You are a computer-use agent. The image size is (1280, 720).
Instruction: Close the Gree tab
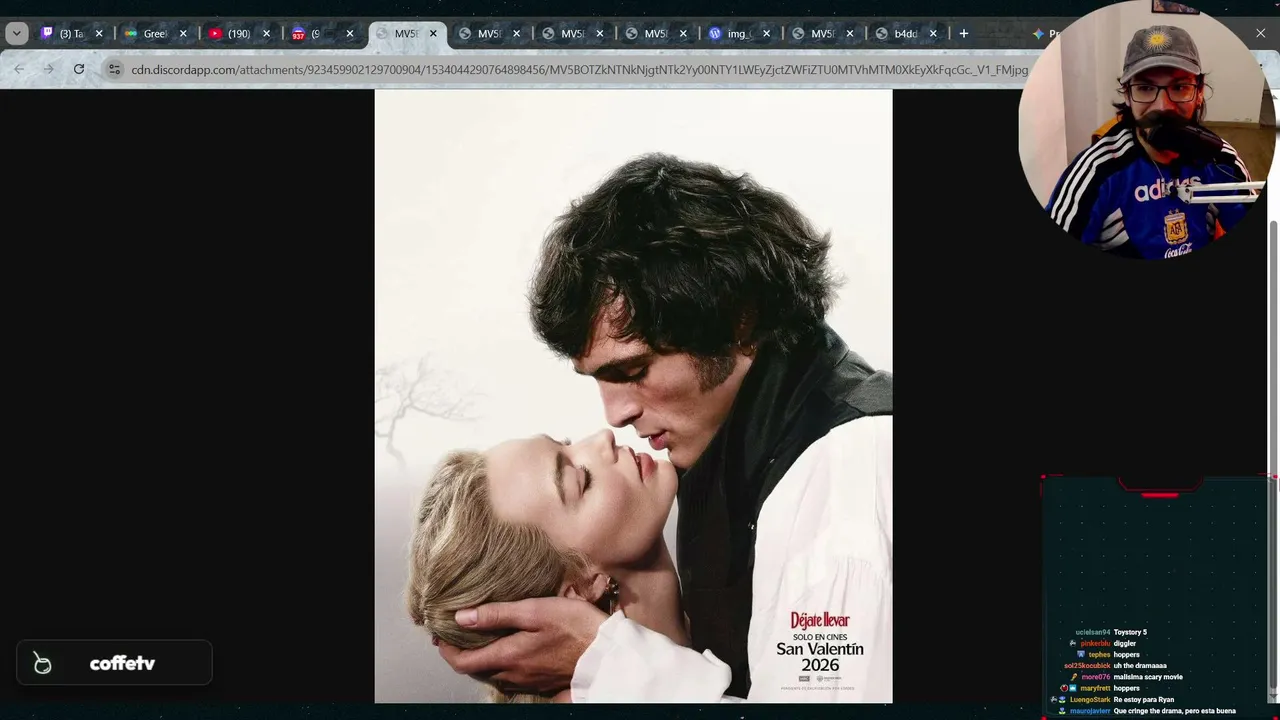click(x=183, y=33)
